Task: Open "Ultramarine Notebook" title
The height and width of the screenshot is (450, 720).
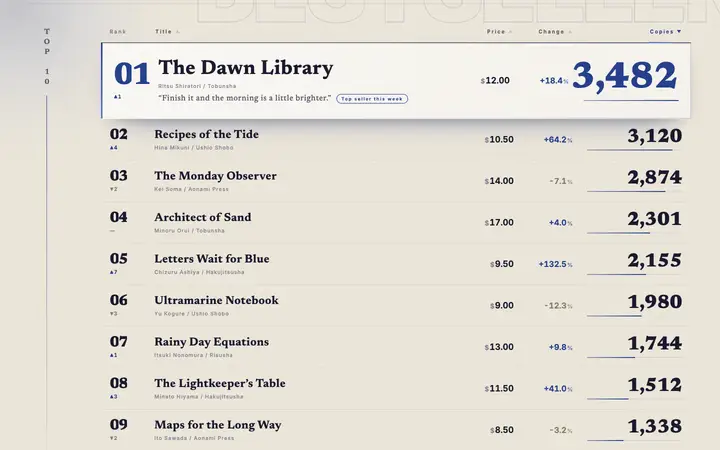Action: pyautogui.click(x=216, y=300)
